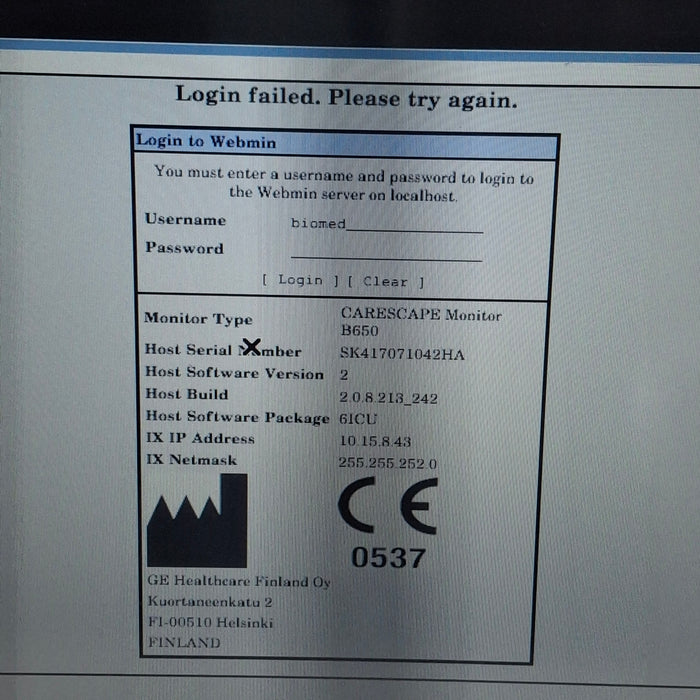Select the IX IP address 10.15.8.43
700x700 pixels.
point(375,441)
